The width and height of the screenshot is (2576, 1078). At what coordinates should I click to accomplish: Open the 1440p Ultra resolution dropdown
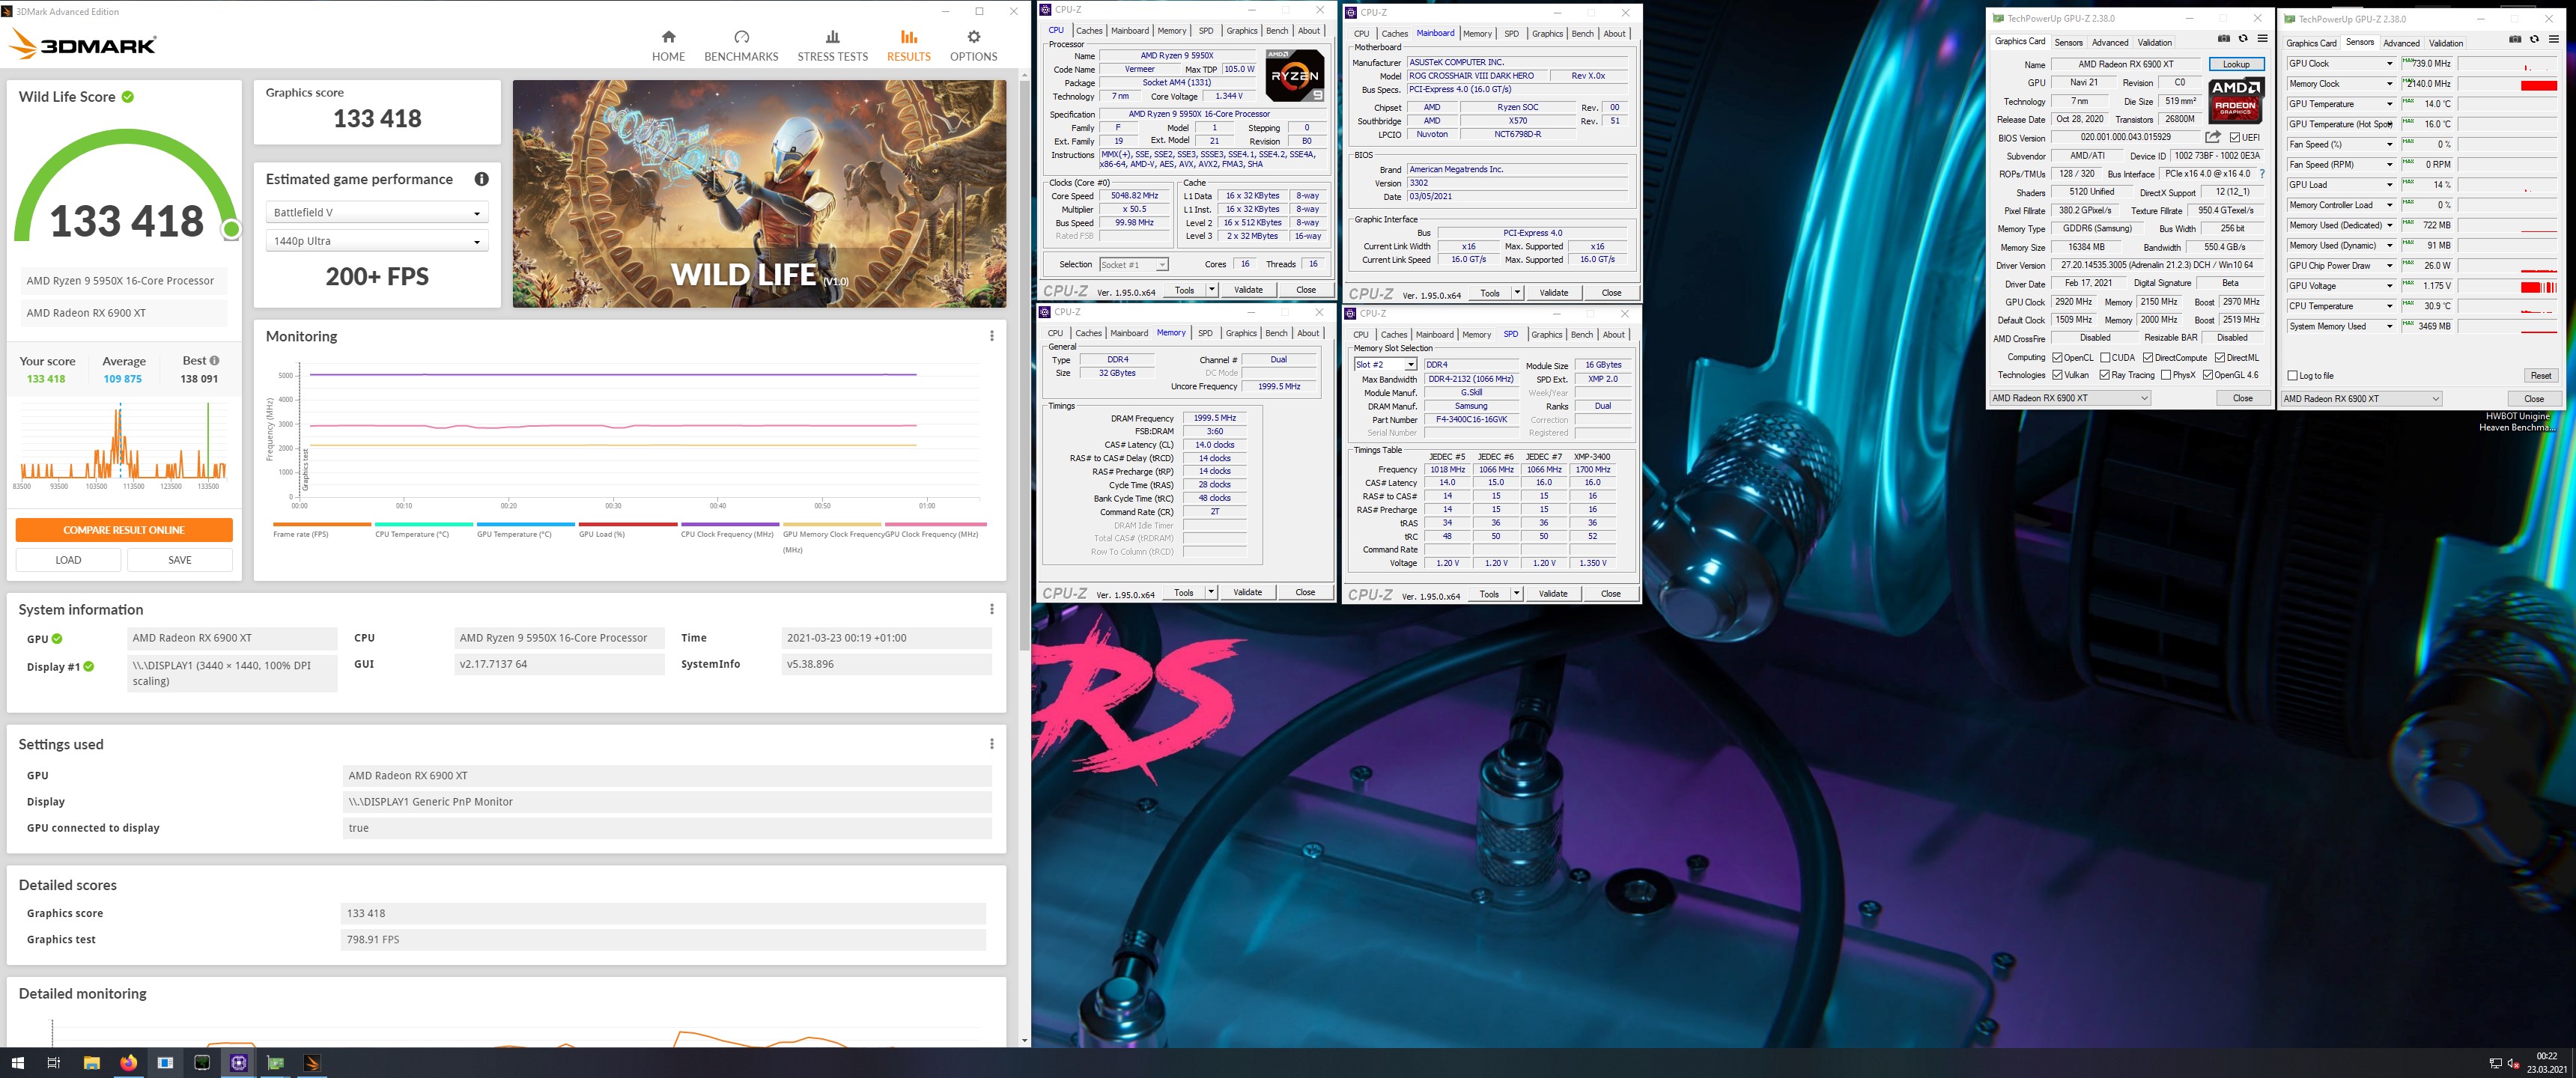click(x=377, y=241)
